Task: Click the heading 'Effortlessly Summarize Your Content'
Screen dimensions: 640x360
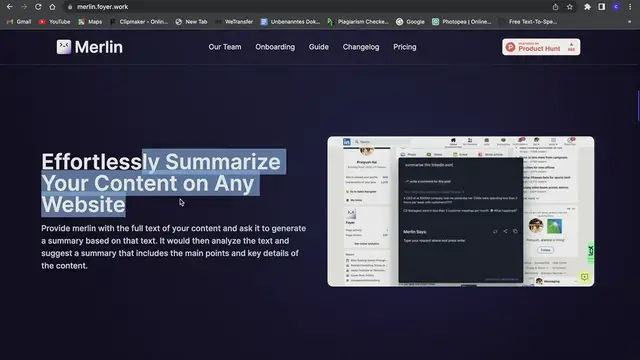Action: point(163,183)
